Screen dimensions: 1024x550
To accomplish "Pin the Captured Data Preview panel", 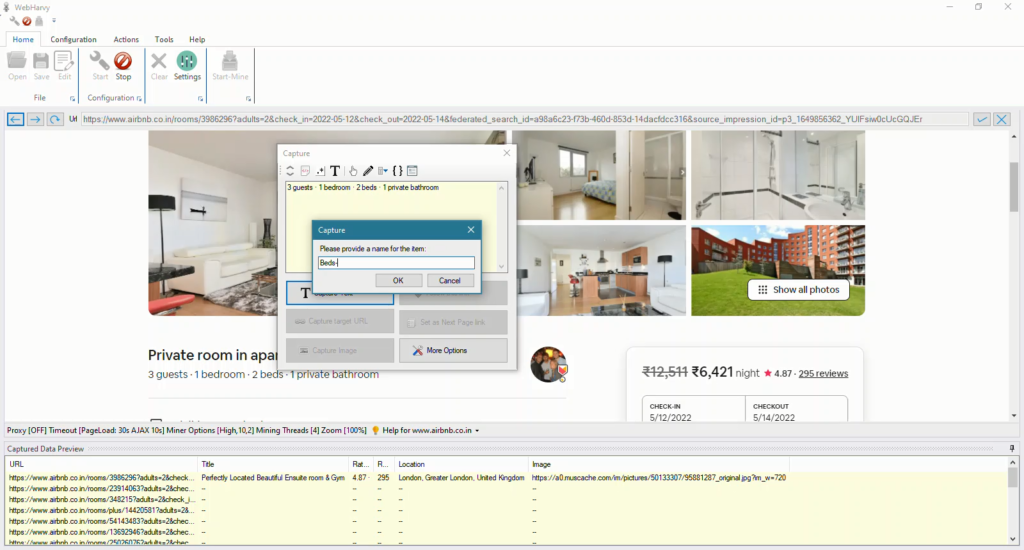I will [x=1012, y=449].
